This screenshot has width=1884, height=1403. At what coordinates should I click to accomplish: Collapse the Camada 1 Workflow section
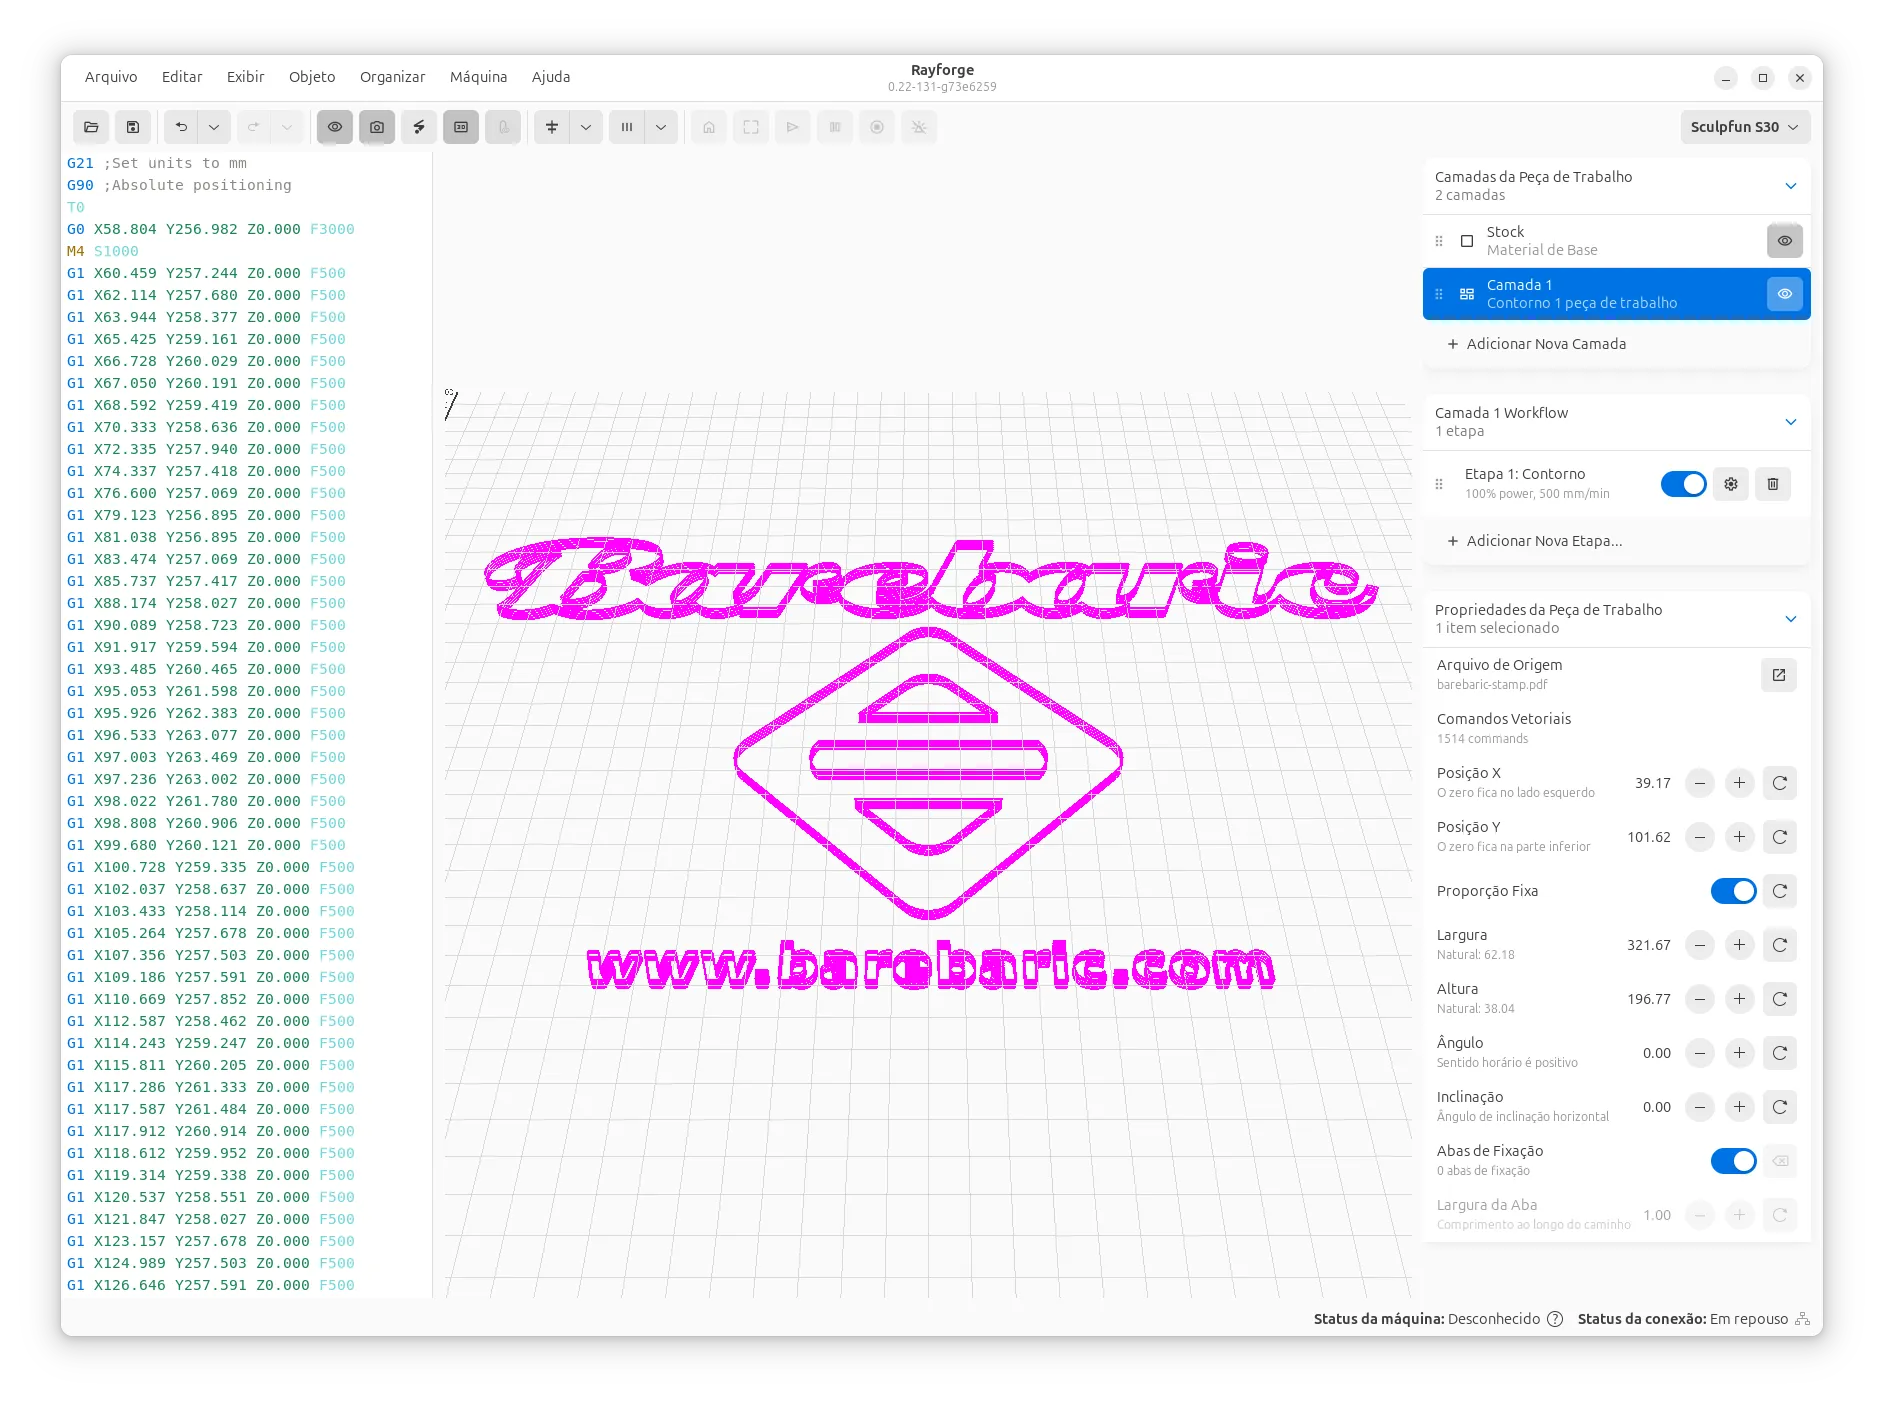[1790, 421]
